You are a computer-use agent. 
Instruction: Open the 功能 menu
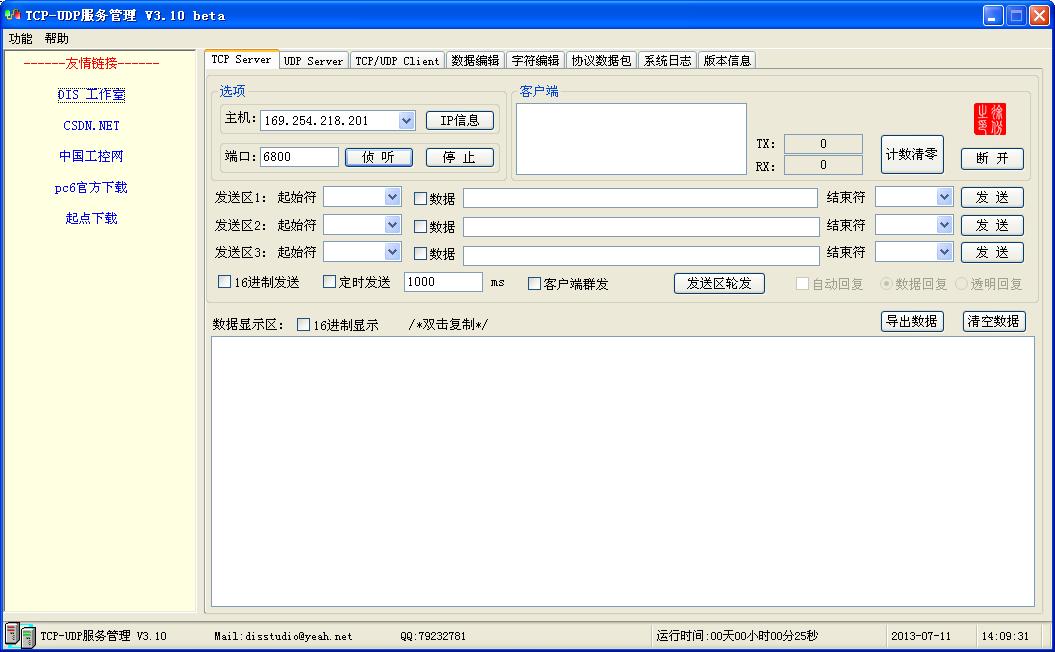click(20, 38)
